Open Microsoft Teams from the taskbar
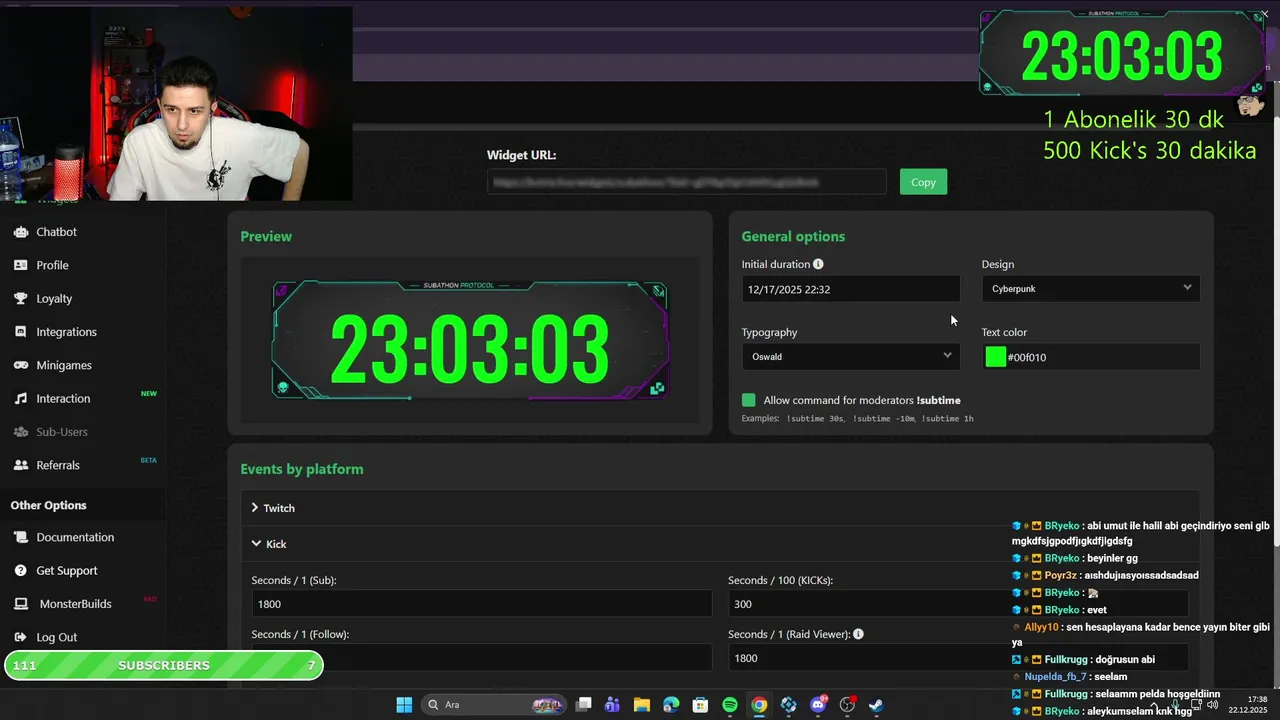 pos(612,705)
